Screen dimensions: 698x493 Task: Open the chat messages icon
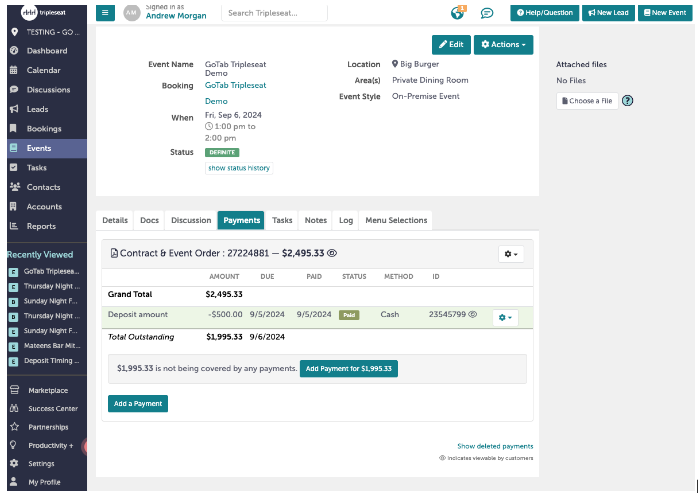[x=487, y=13]
